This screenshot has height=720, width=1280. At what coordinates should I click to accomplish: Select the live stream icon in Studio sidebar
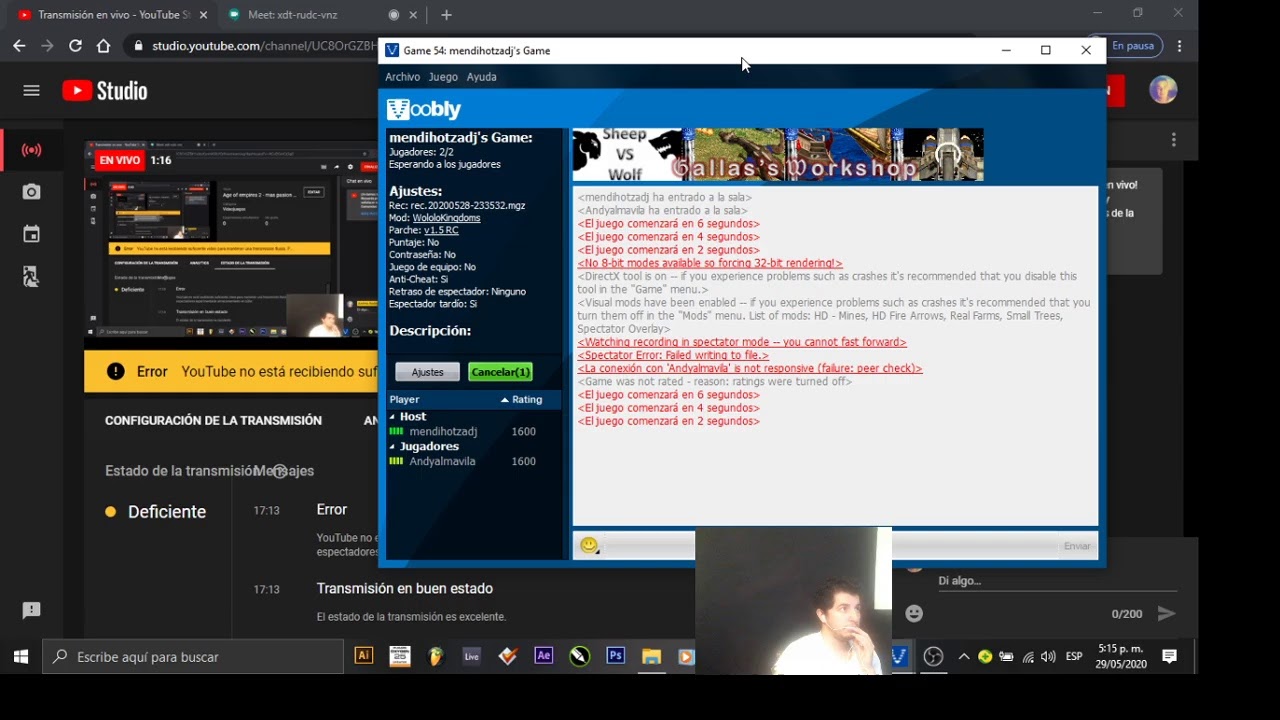[x=31, y=150]
